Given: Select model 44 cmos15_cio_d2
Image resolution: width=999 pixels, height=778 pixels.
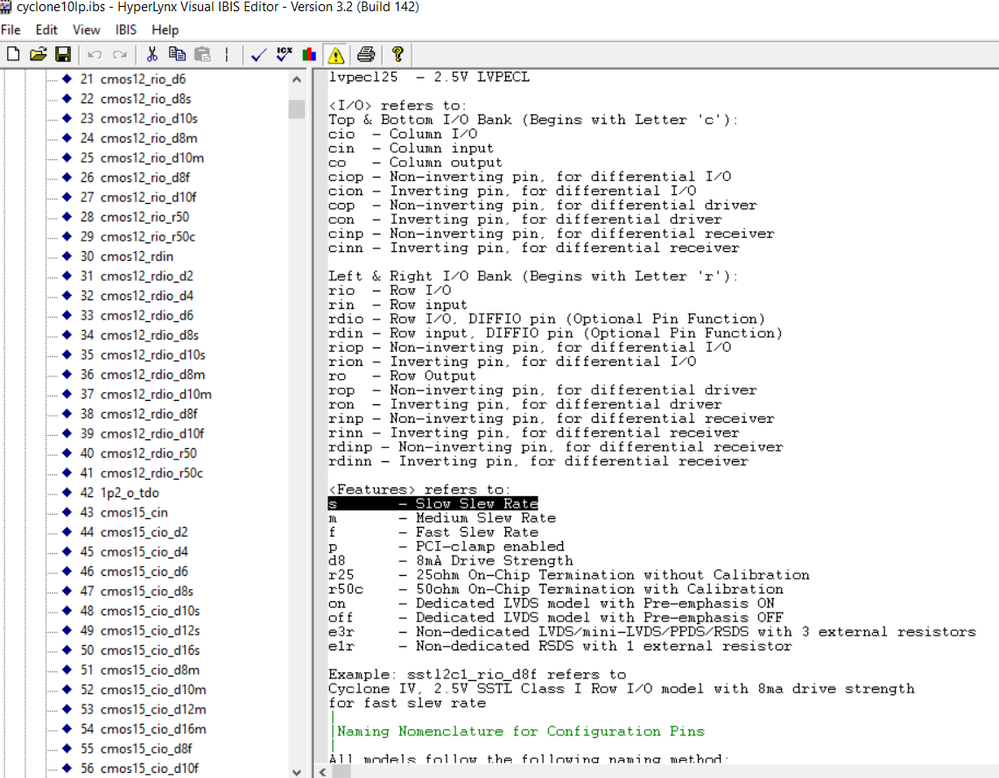Looking at the screenshot, I should (134, 532).
